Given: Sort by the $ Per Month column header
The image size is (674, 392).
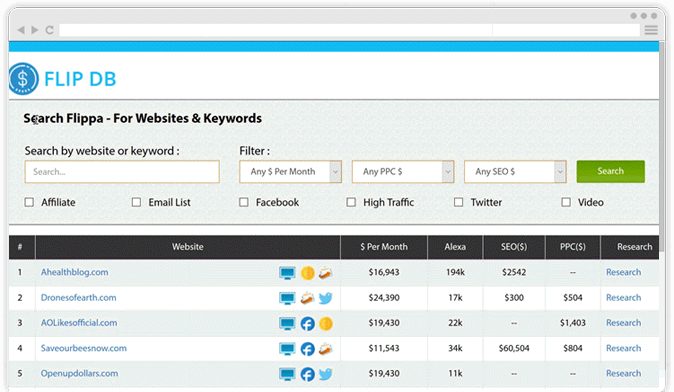Looking at the screenshot, I should pyautogui.click(x=384, y=247).
